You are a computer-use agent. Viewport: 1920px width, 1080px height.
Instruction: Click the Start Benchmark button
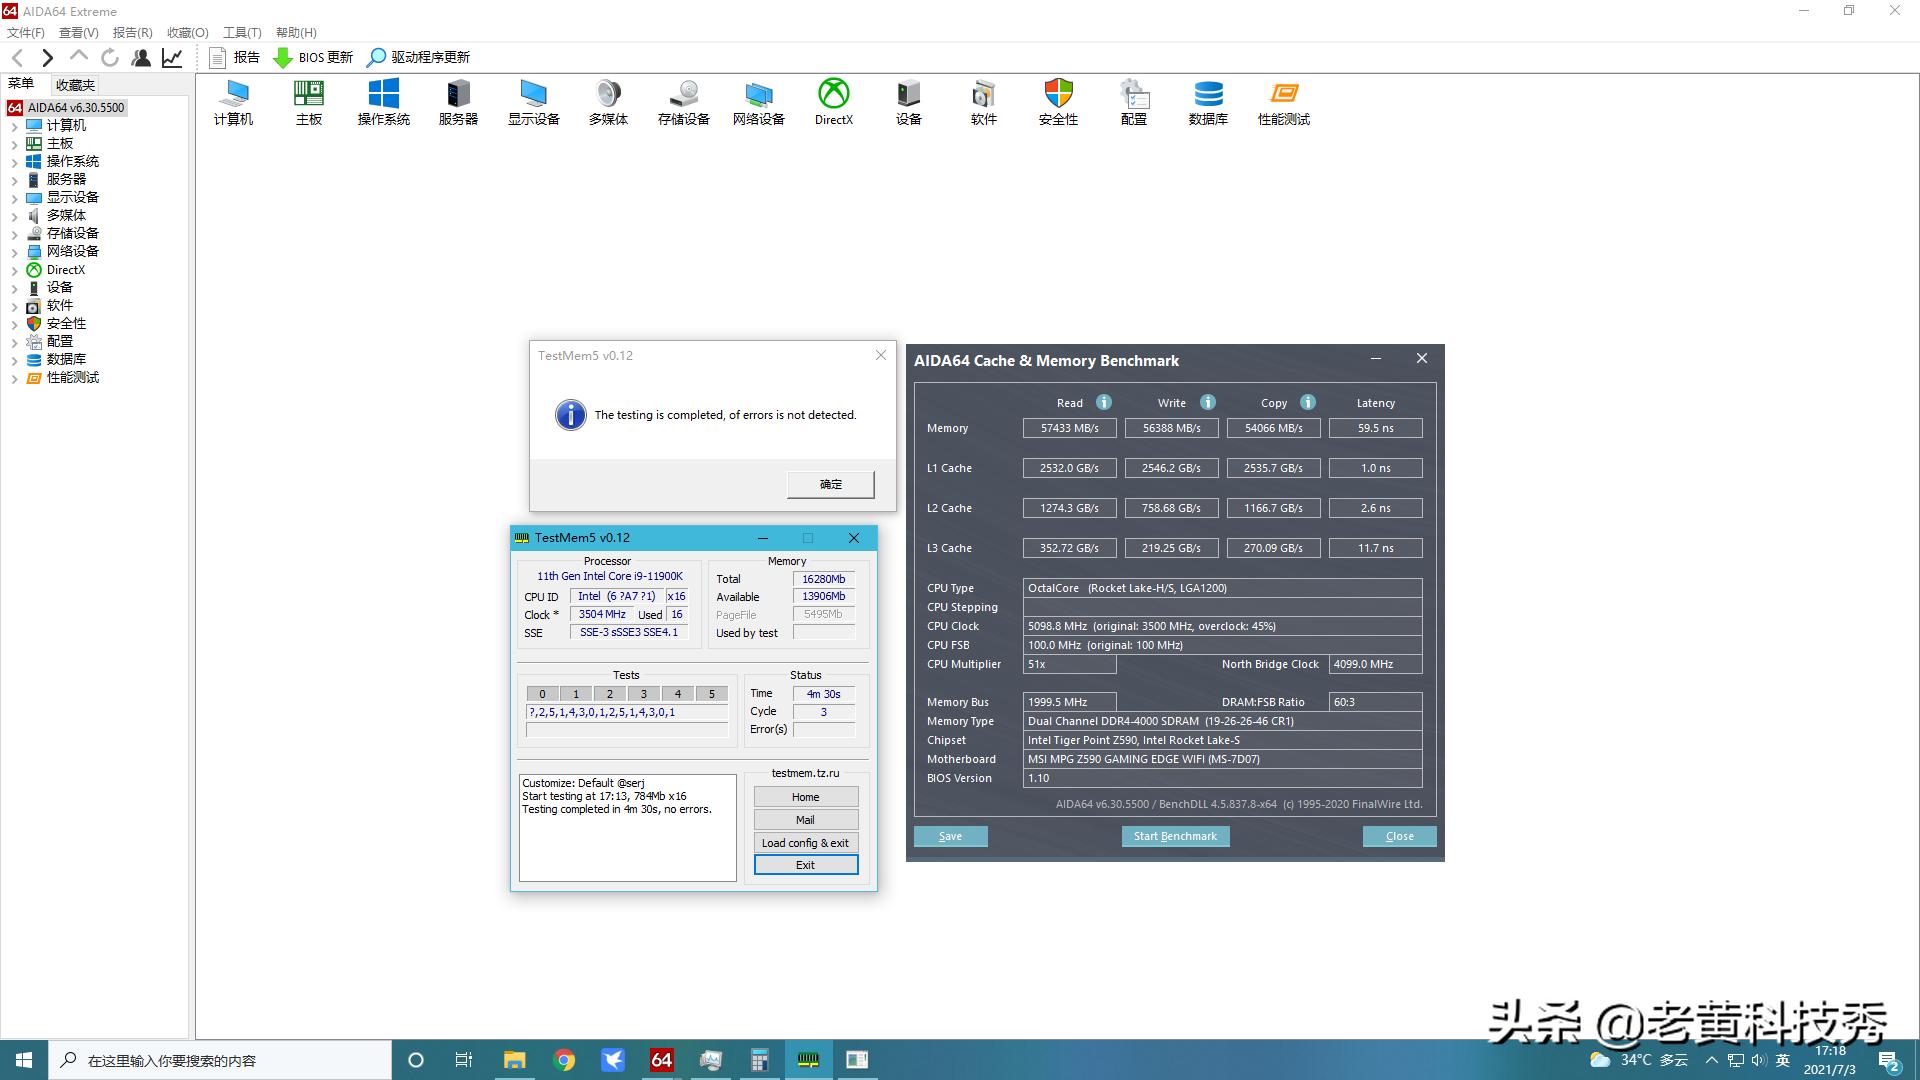click(x=1175, y=836)
